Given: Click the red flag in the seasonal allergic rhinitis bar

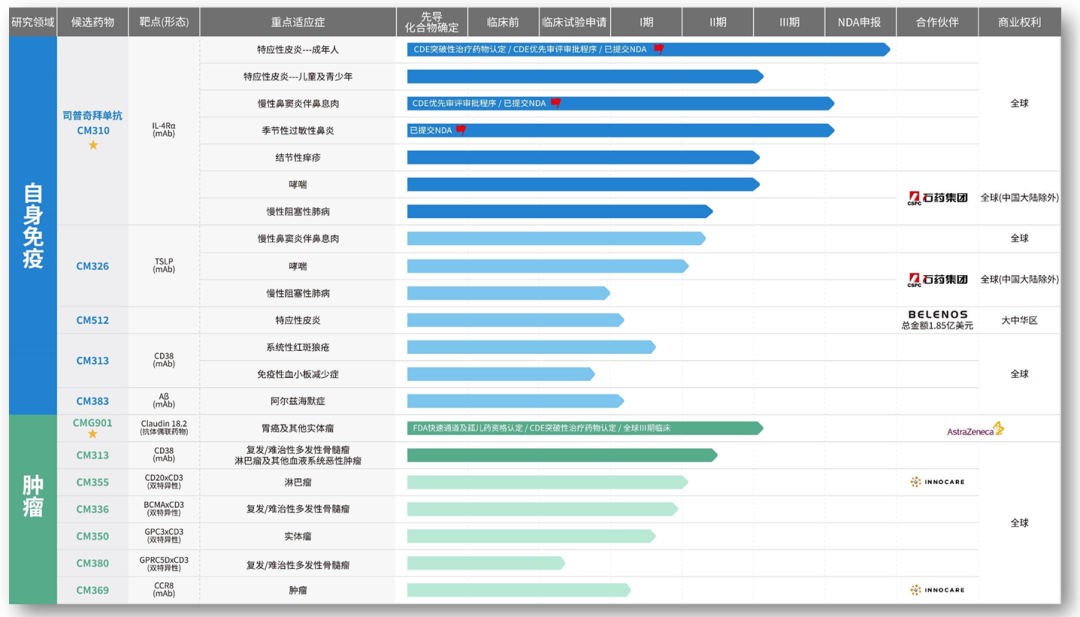Looking at the screenshot, I should click(461, 129).
